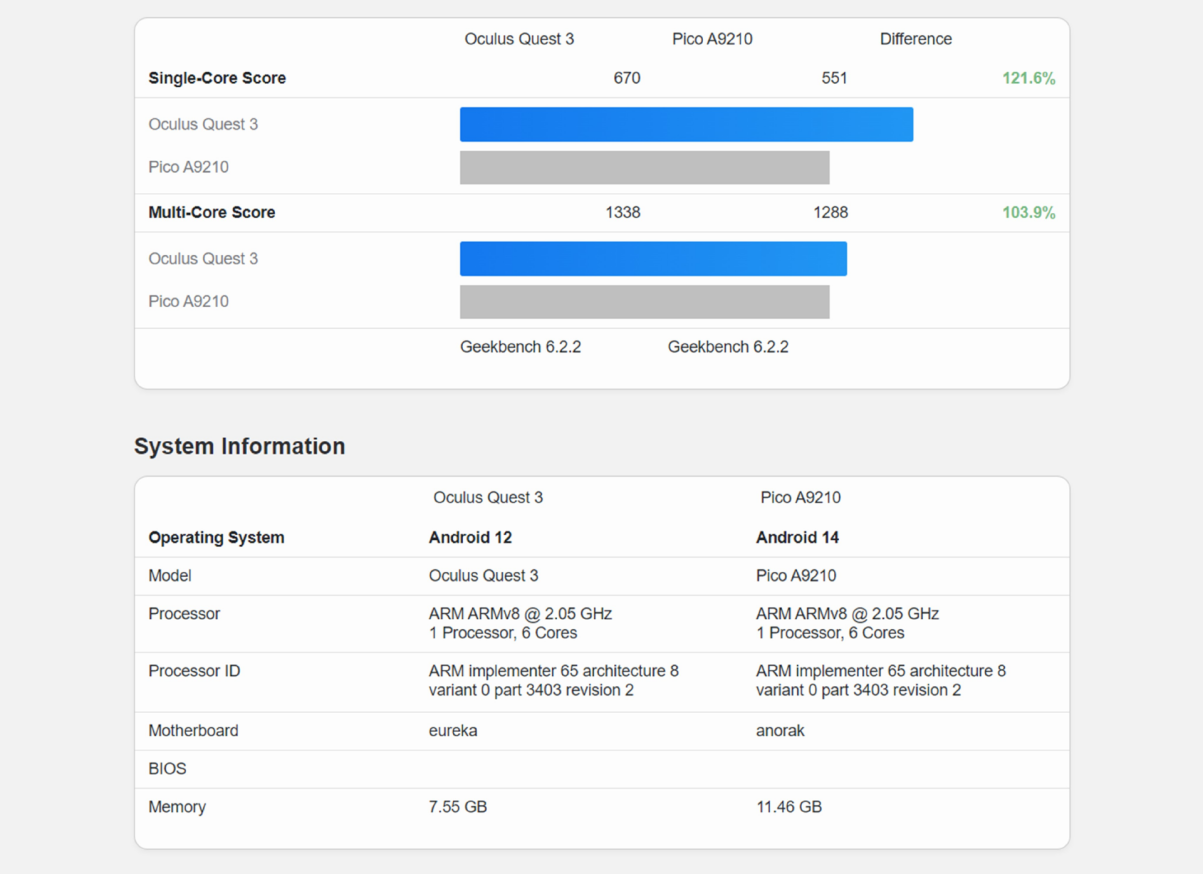The width and height of the screenshot is (1203, 874).
Task: Select the Android 12 value
Action: tap(470, 537)
